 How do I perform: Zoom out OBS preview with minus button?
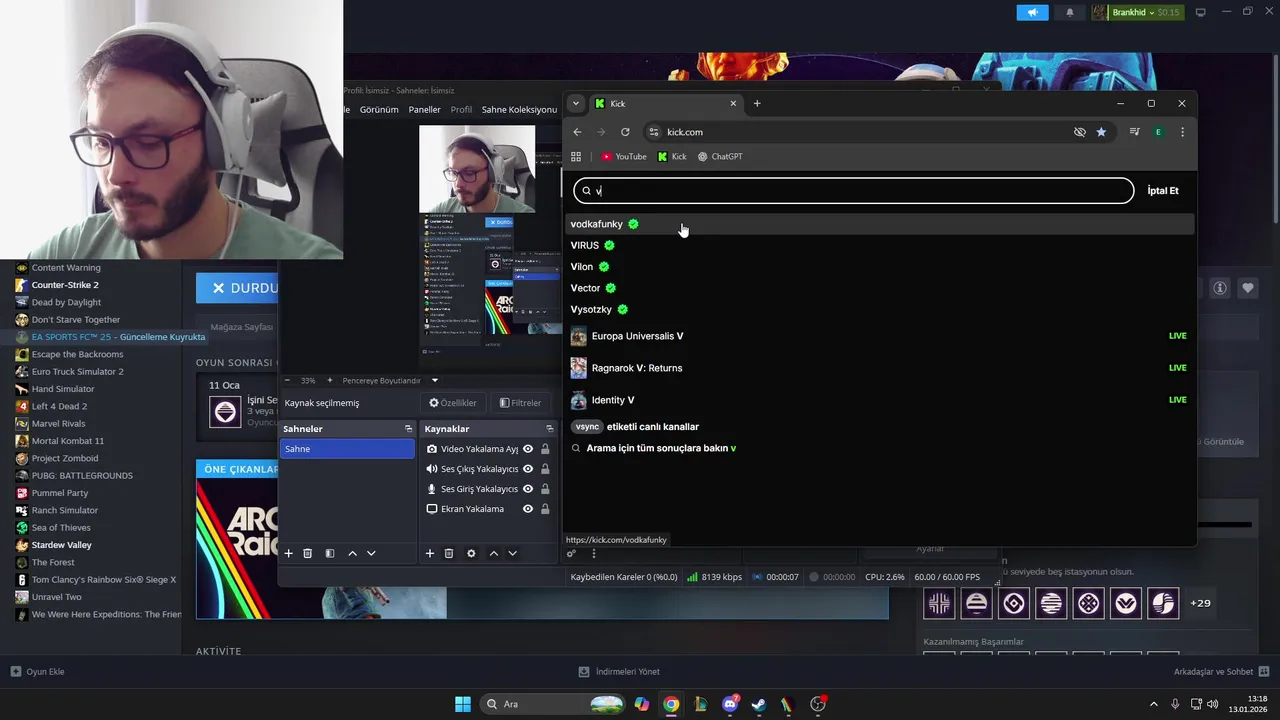(287, 380)
